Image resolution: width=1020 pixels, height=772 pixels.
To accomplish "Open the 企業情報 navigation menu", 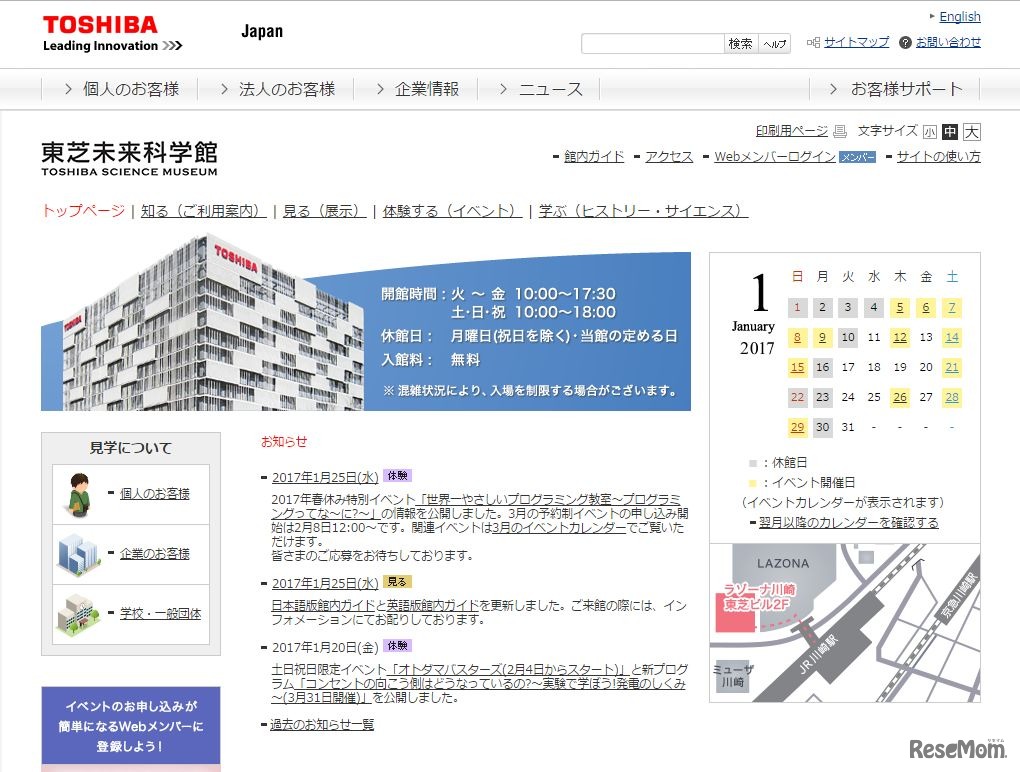I will coord(418,89).
